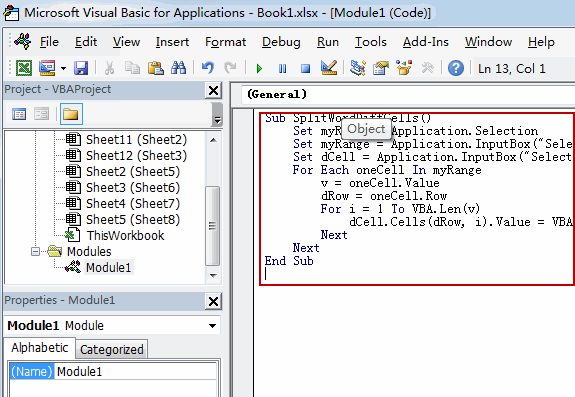Click project tree scrollbar up arrow

pos(213,140)
